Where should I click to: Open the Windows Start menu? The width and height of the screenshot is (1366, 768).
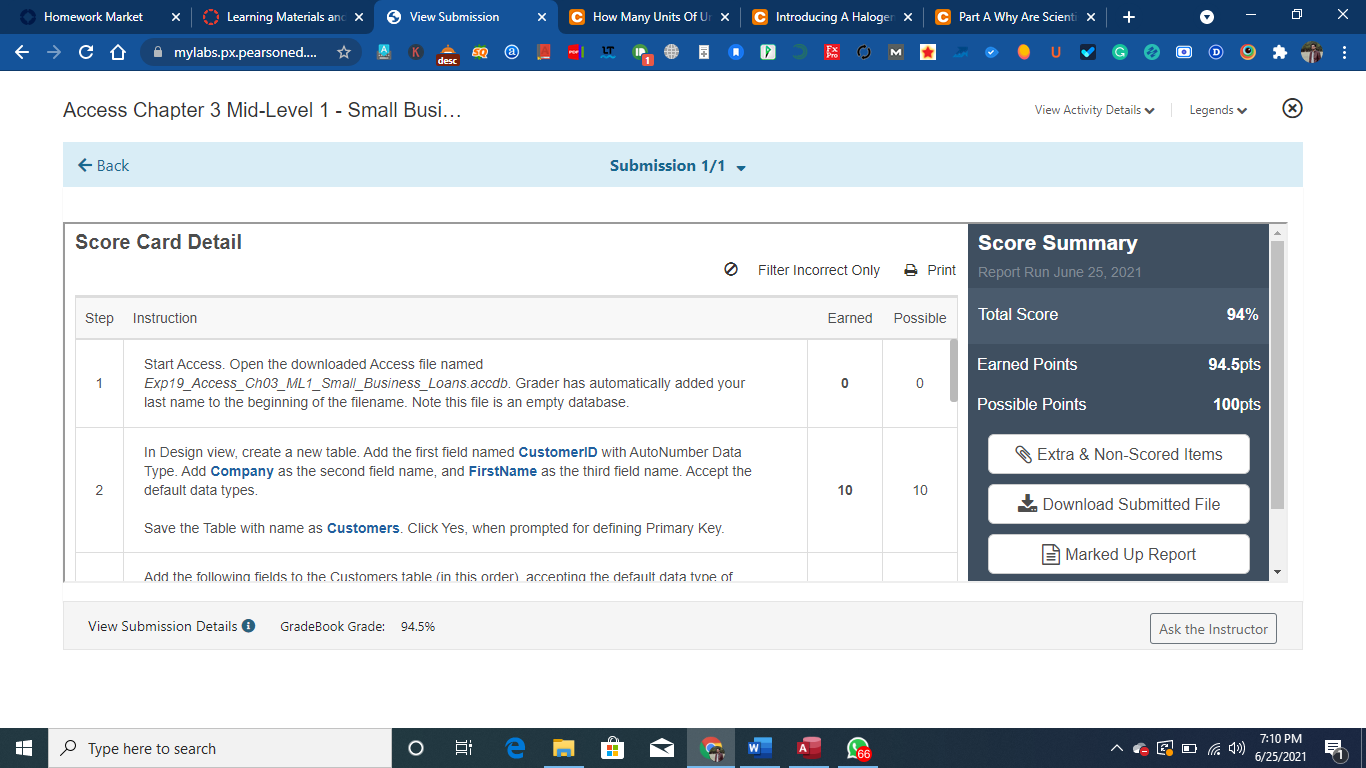tap(24, 748)
